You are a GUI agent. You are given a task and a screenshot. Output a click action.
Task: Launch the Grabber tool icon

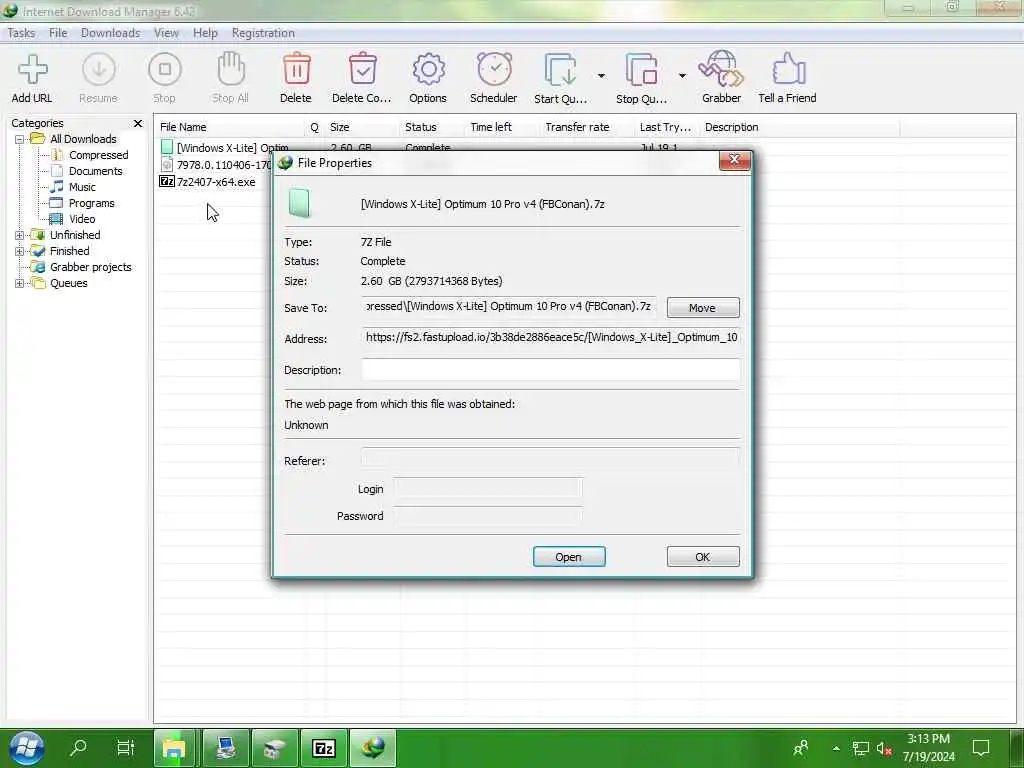click(x=721, y=70)
